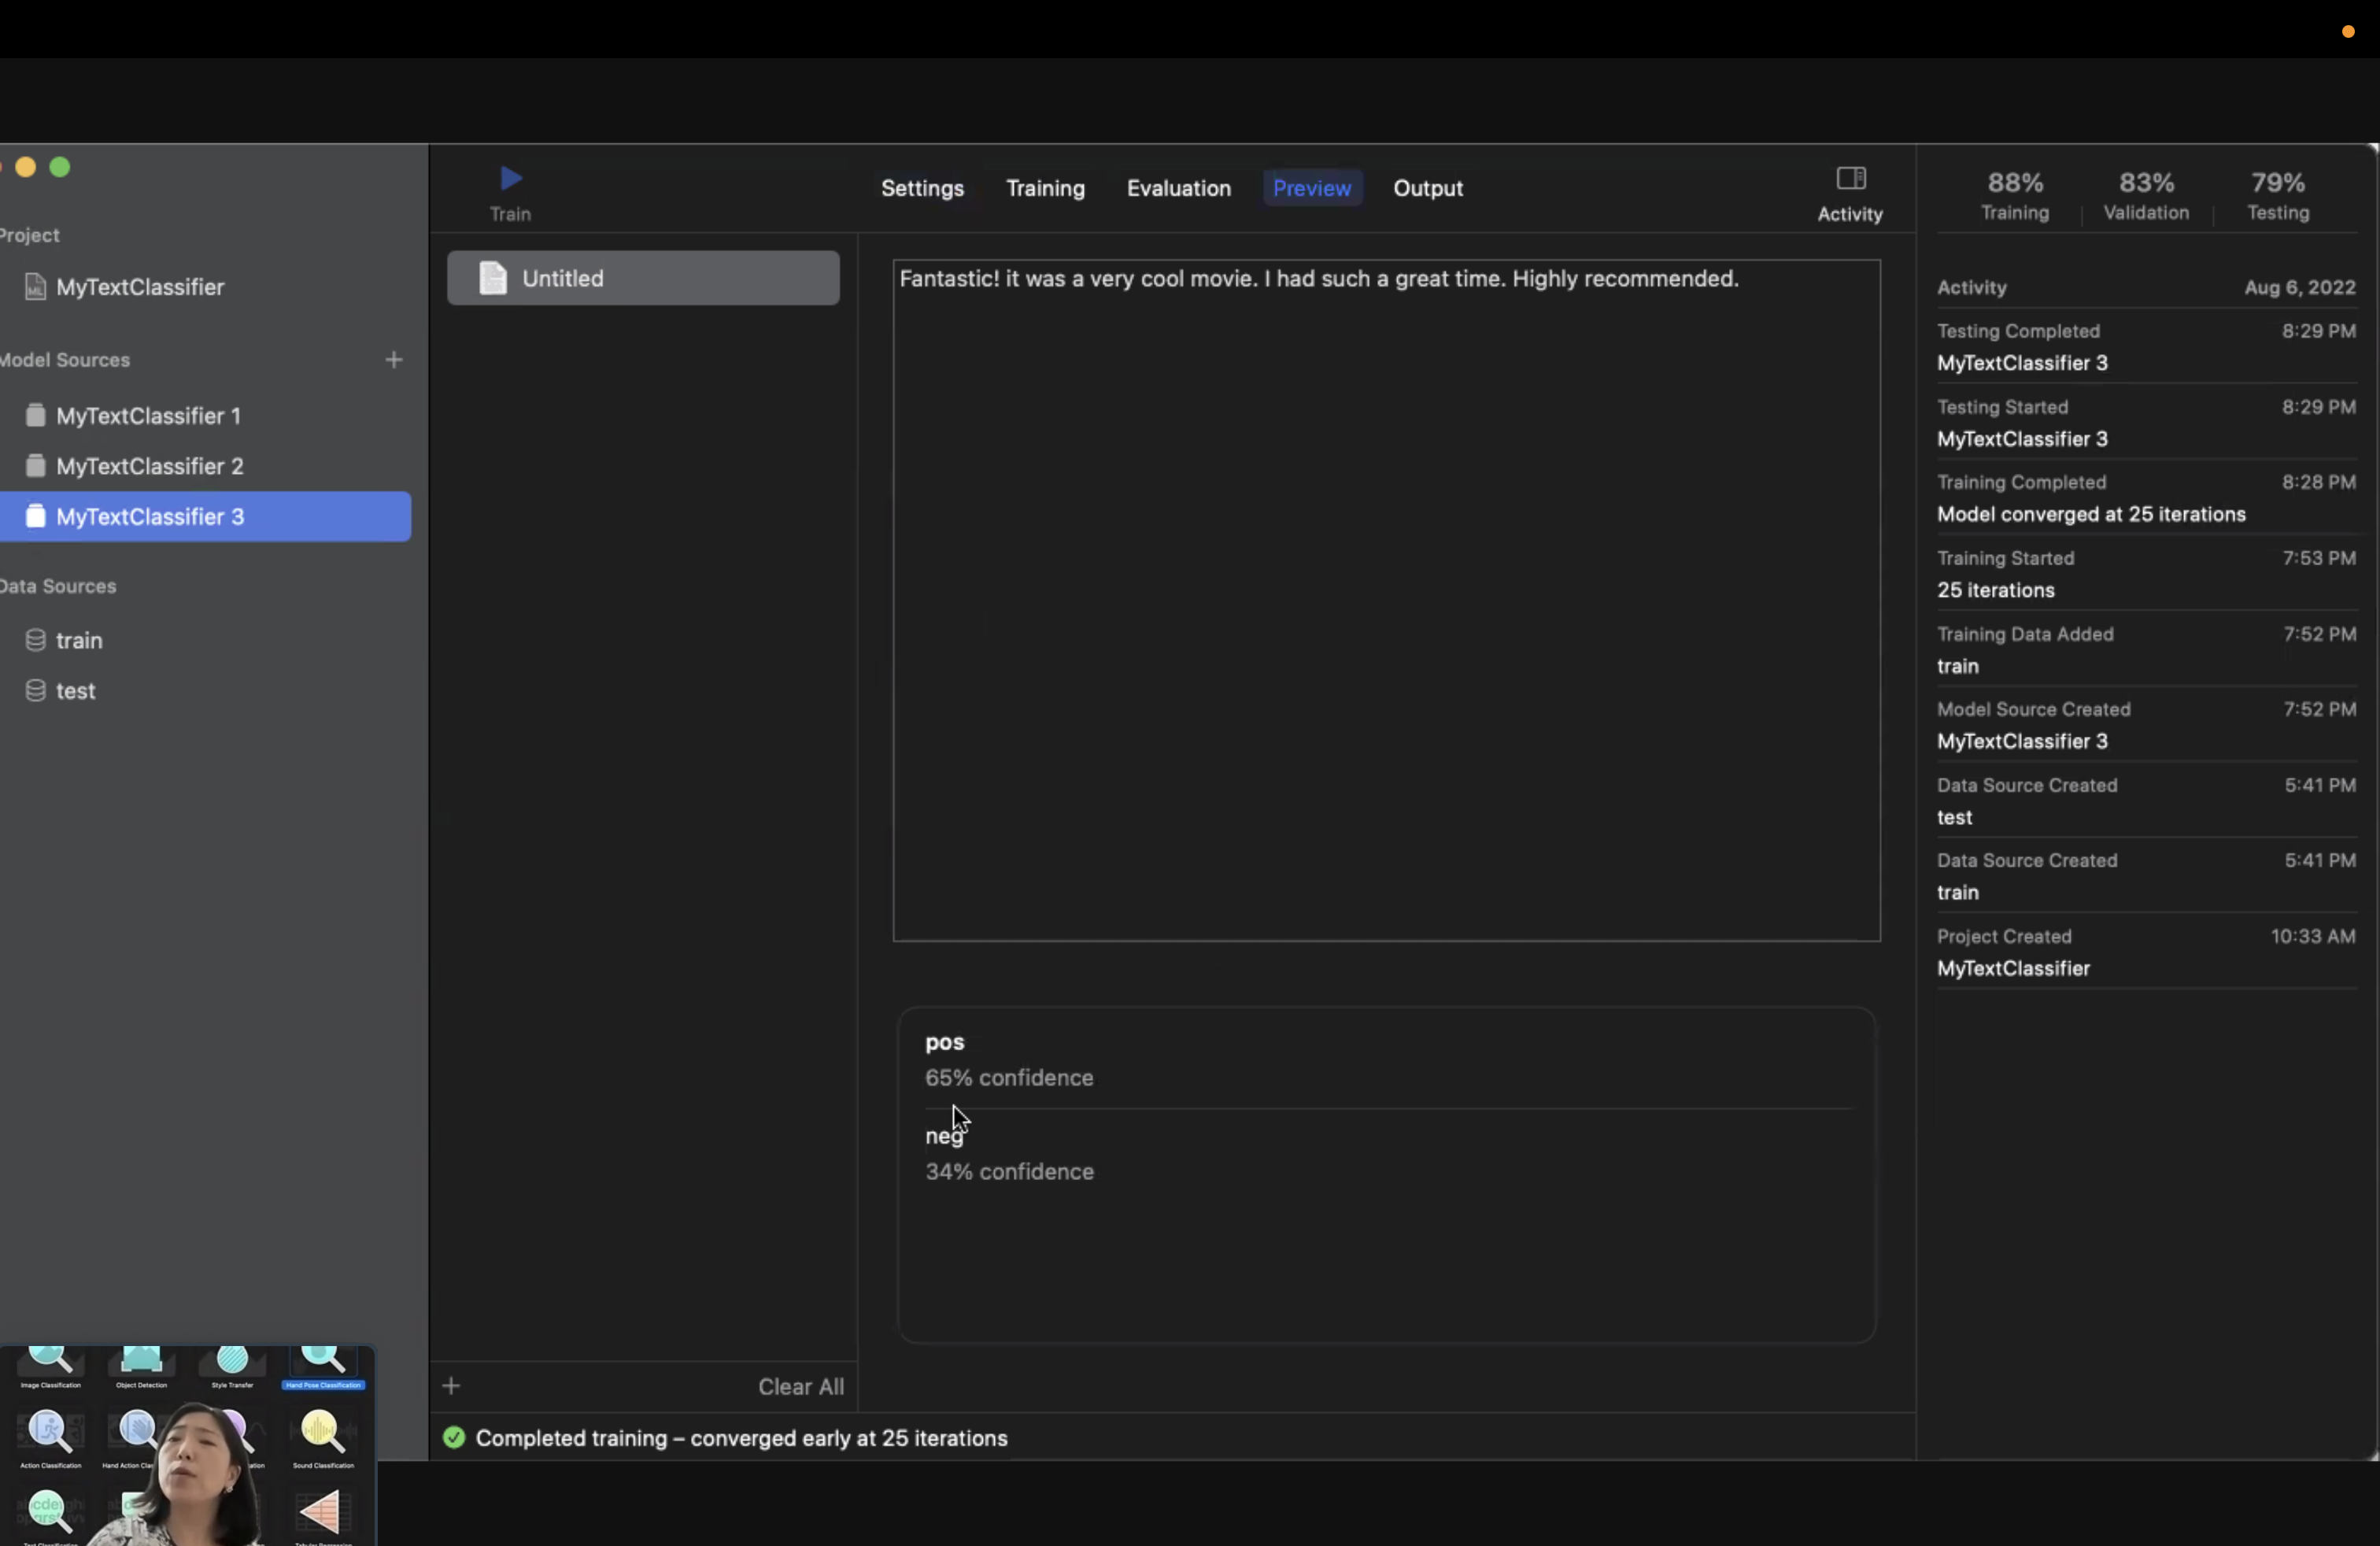The width and height of the screenshot is (2380, 1546).
Task: Add a new model source with plus icon
Action: coord(394,360)
